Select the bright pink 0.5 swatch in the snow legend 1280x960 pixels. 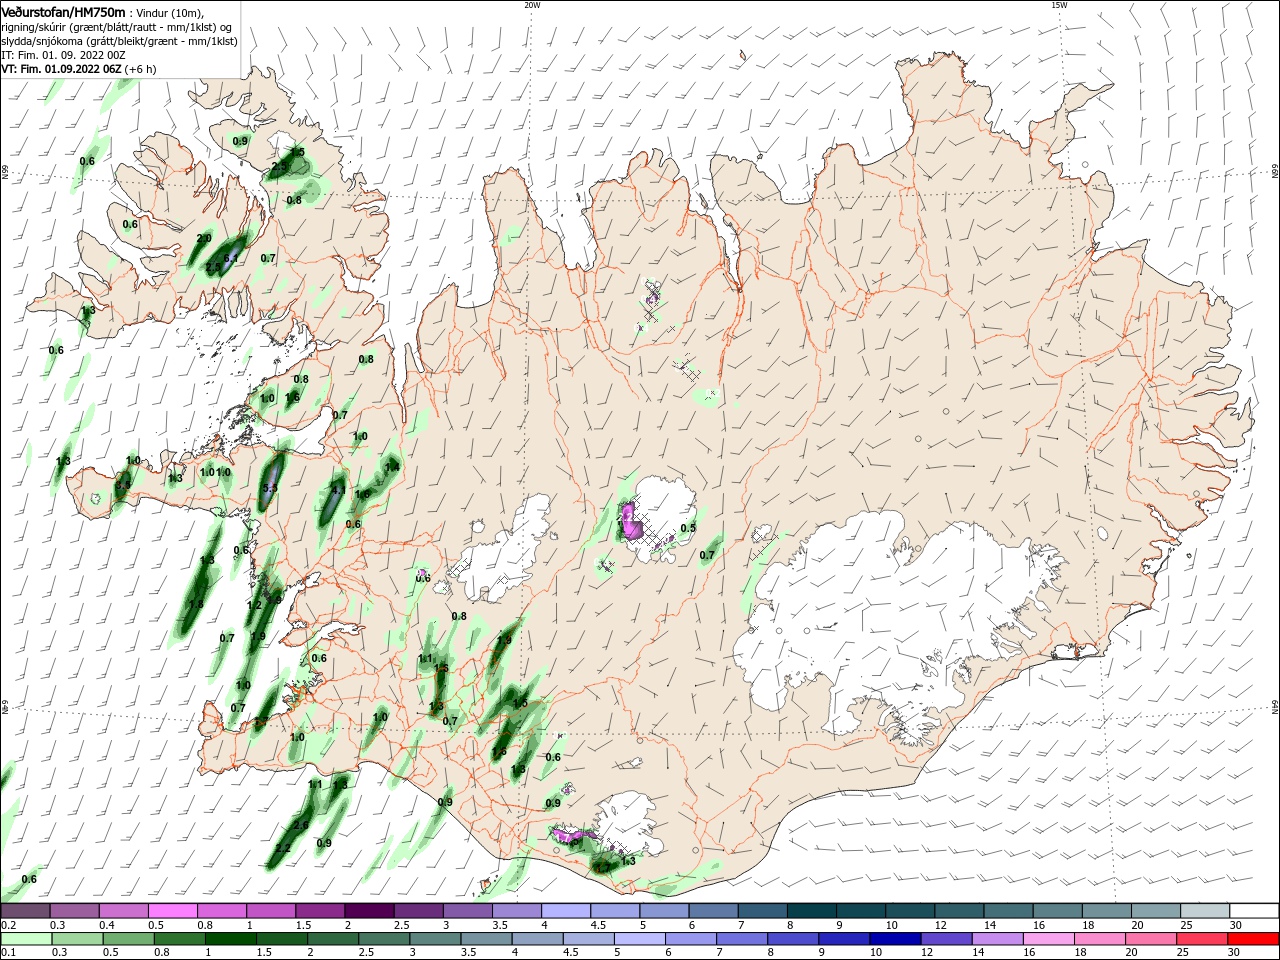point(172,911)
